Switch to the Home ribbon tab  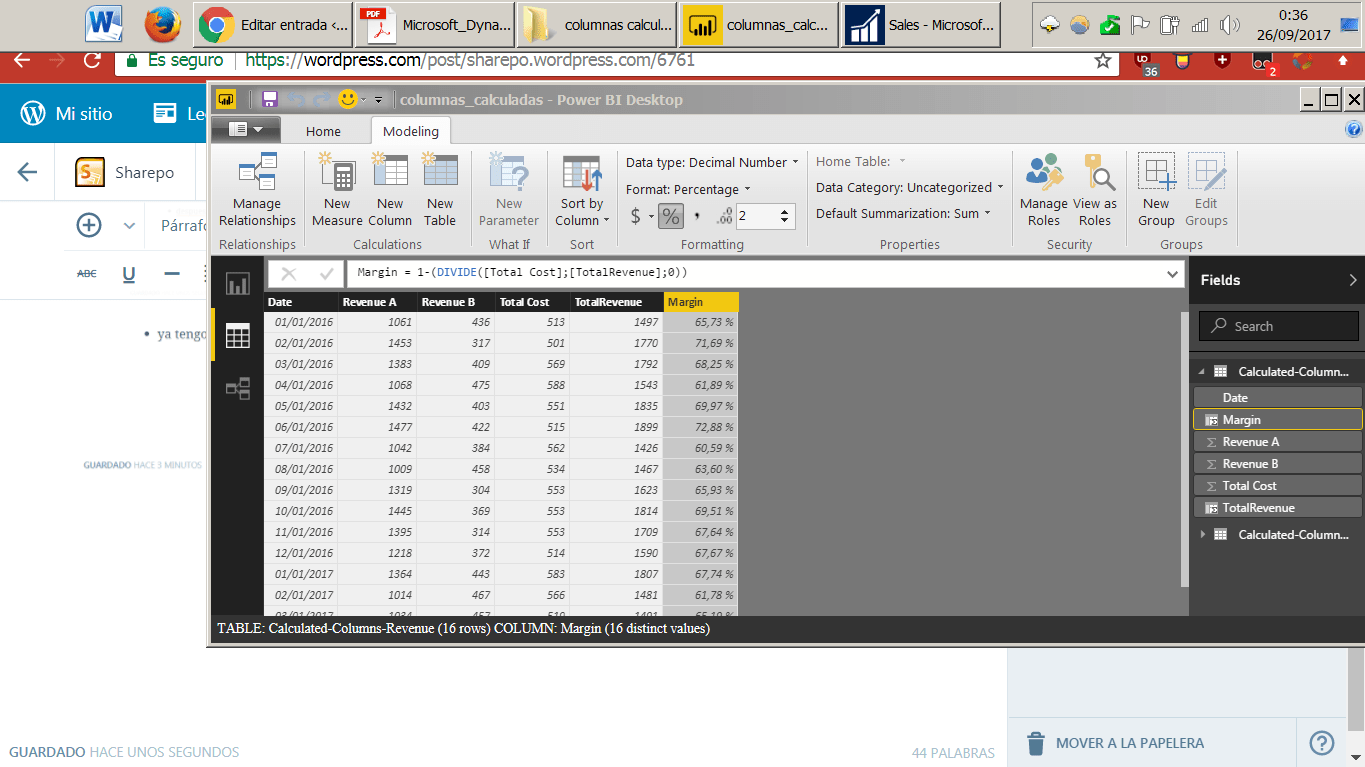tap(323, 131)
